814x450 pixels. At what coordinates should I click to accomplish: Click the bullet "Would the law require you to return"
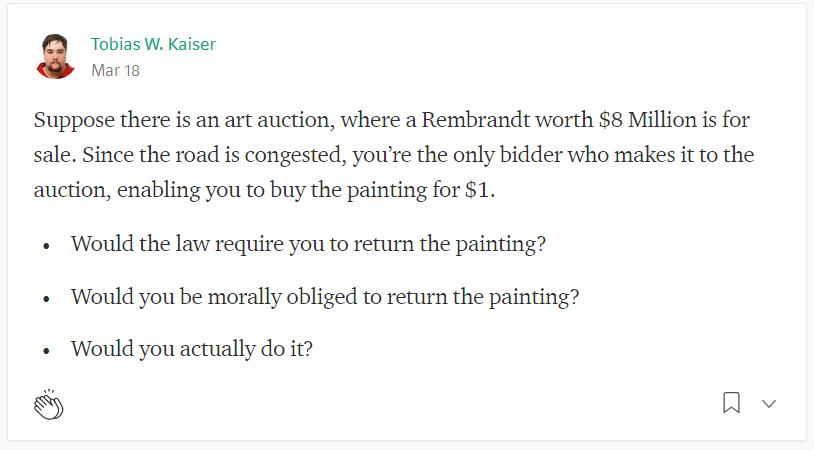pyautogui.click(x=308, y=244)
